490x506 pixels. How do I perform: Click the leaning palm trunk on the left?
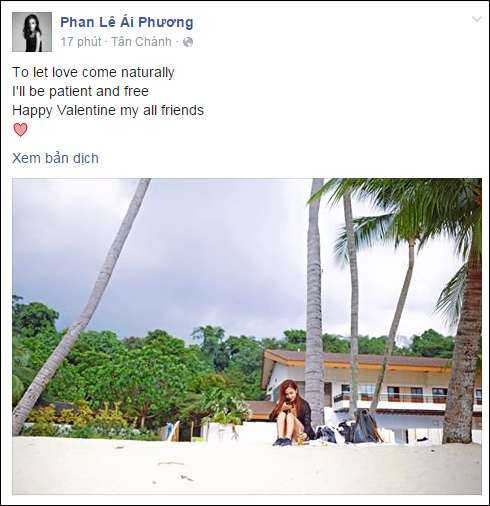pos(82,307)
